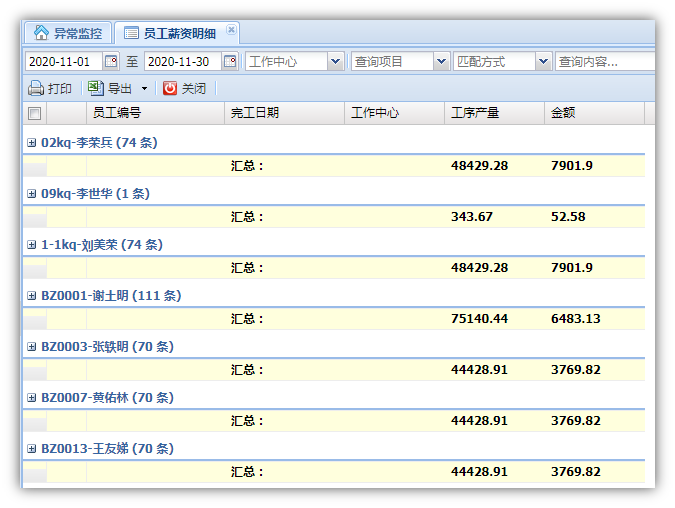Open calendar picker for start date
675x508 pixels.
pos(111,62)
